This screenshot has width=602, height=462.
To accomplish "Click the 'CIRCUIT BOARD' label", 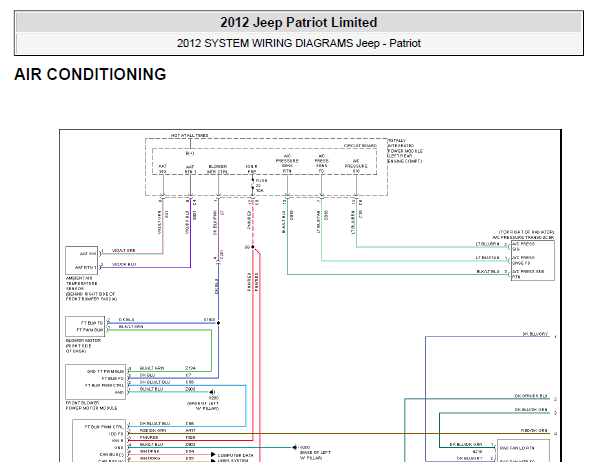I will pos(360,146).
